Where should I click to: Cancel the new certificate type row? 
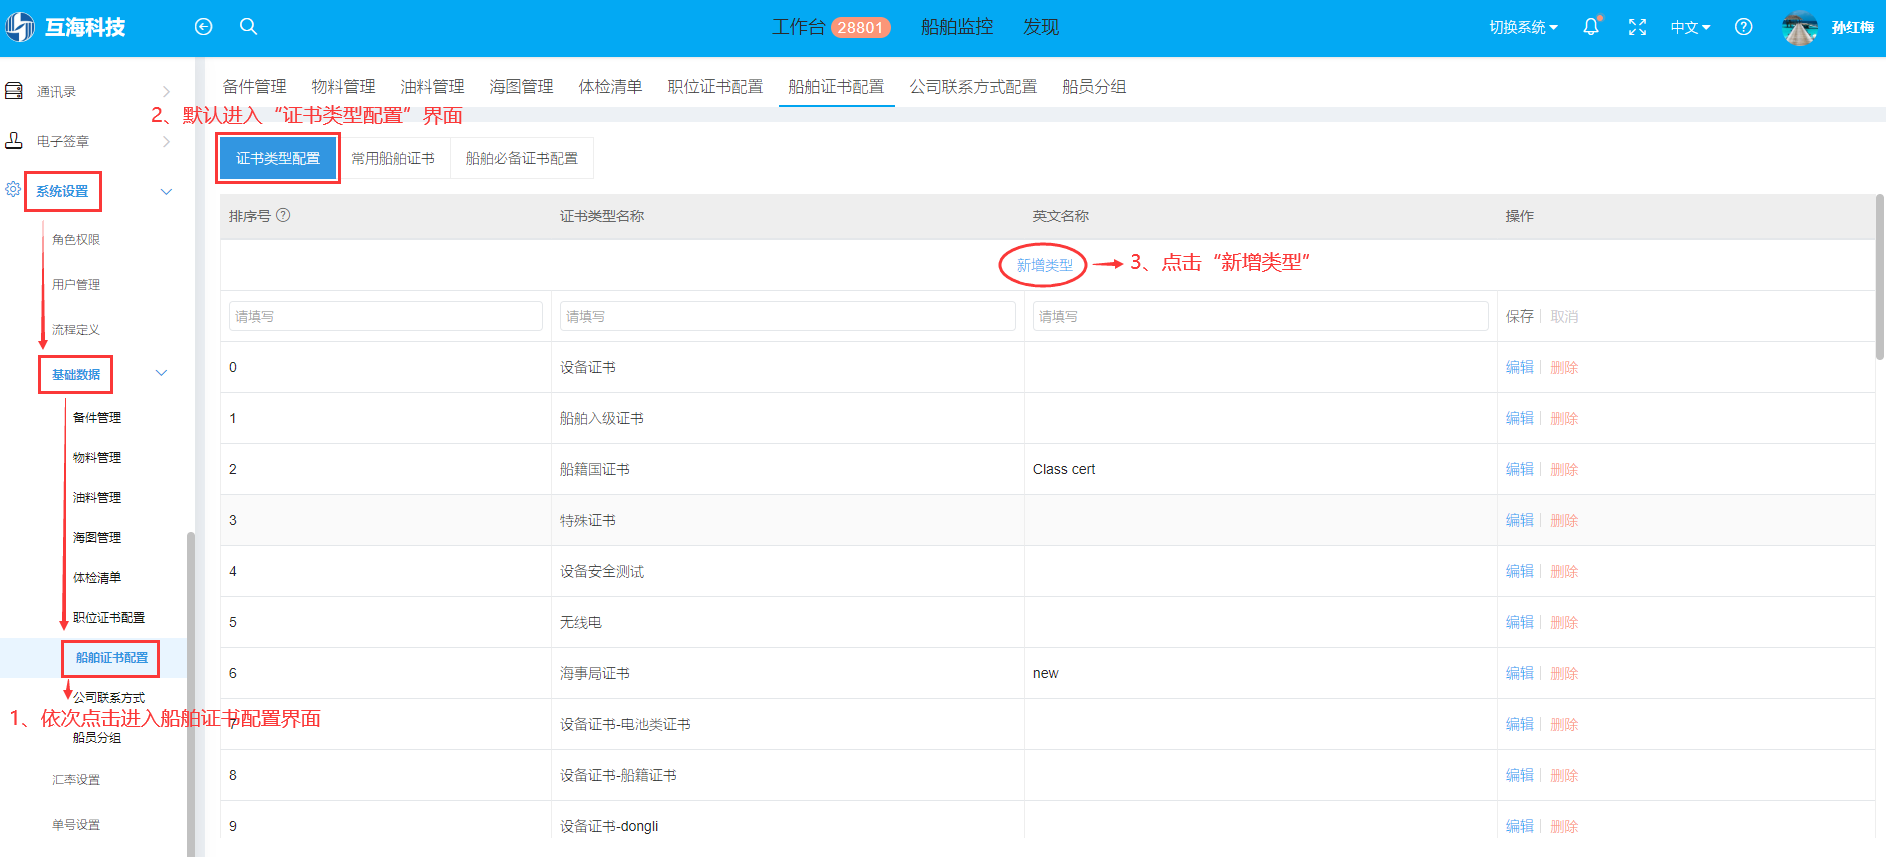point(1564,316)
